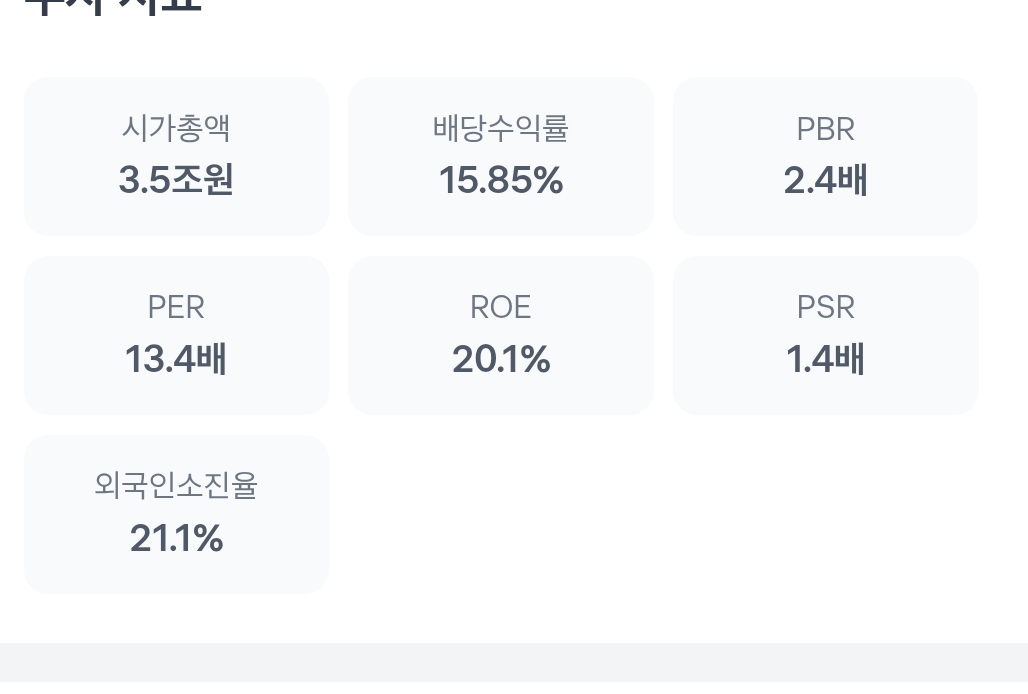Click the gray divider band at bottom
This screenshot has height=694, width=1028.
click(514, 668)
